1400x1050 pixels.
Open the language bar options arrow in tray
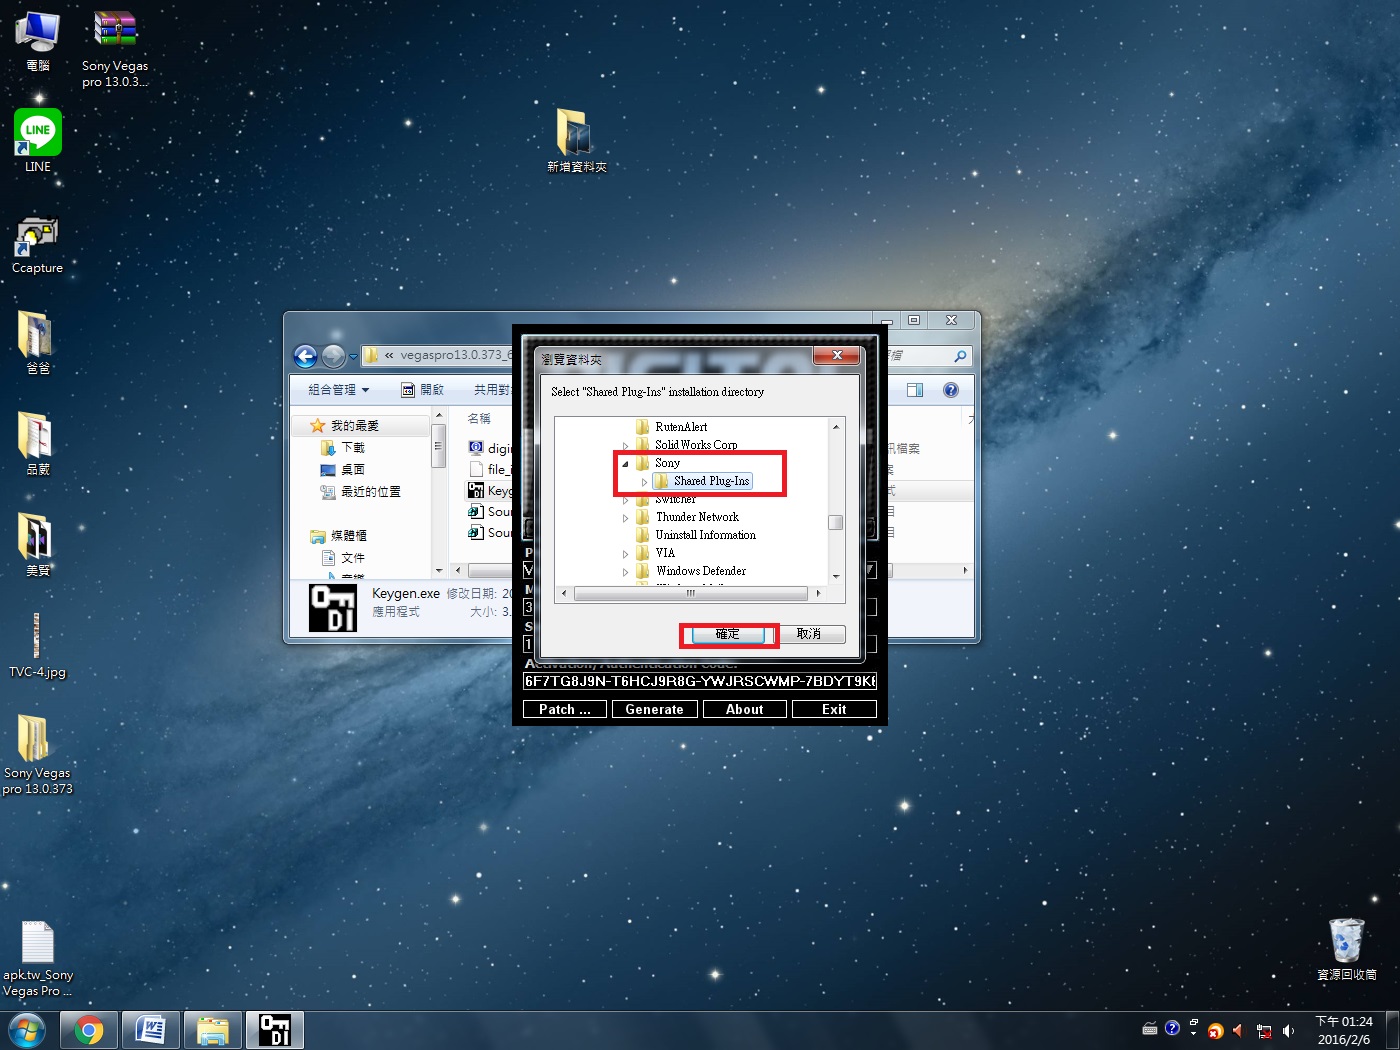point(1193,1033)
